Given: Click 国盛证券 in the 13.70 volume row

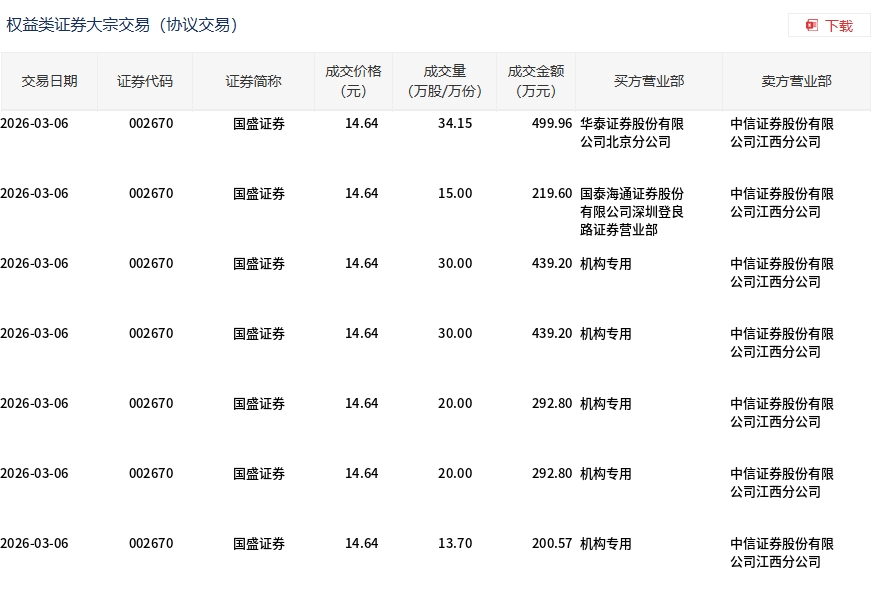Looking at the screenshot, I should [259, 544].
